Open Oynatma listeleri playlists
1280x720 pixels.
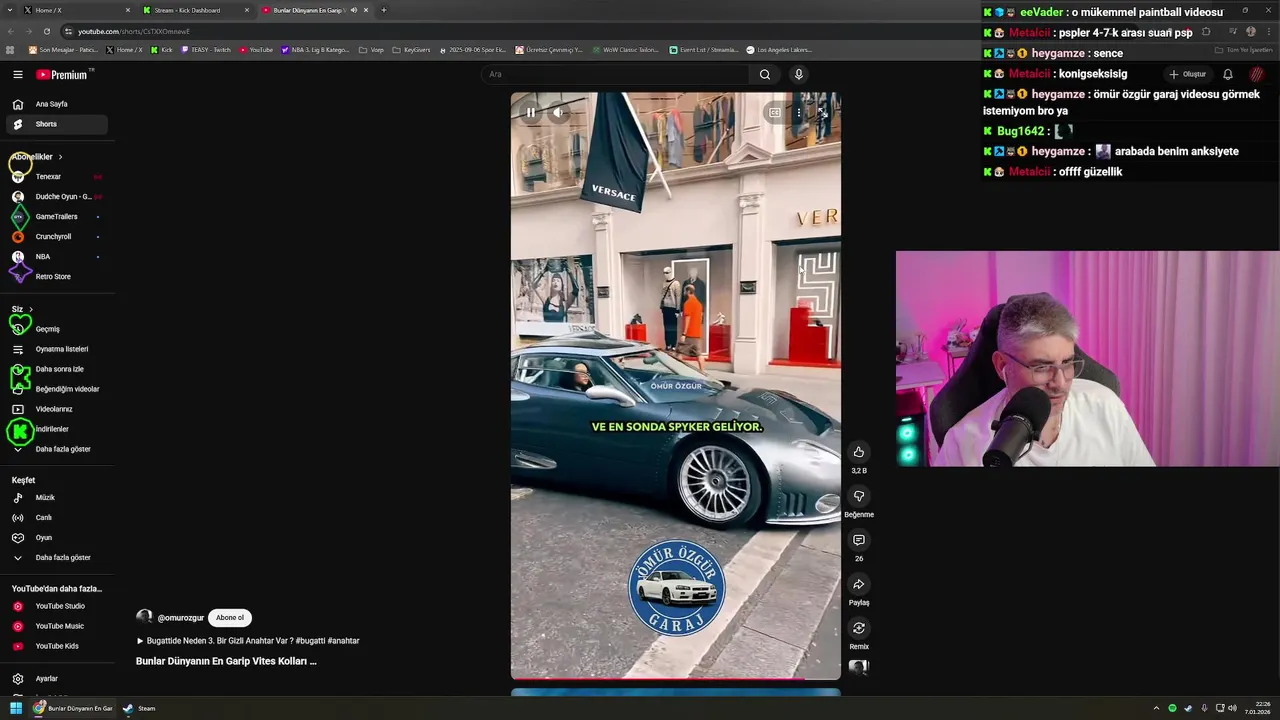[57, 349]
